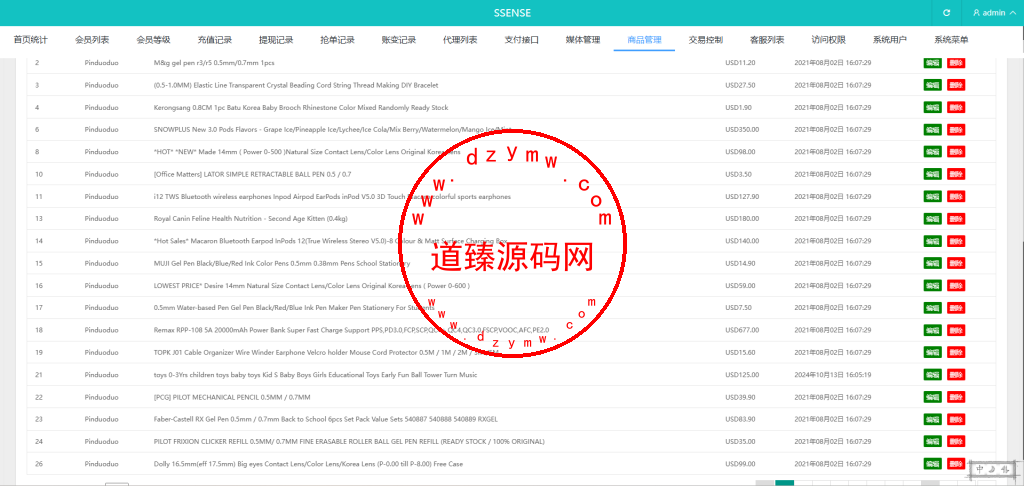Edit the MUJI Gel Pen row

point(933,263)
